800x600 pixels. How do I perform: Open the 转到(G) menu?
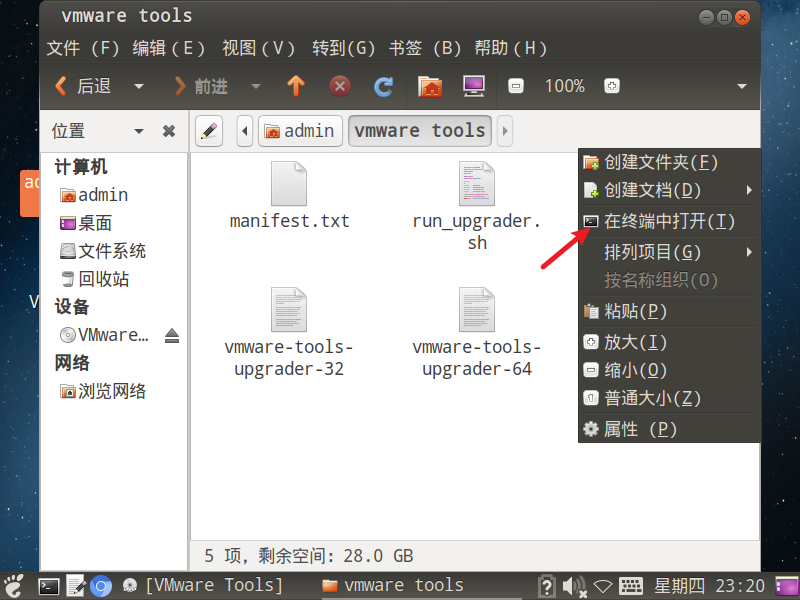point(344,48)
